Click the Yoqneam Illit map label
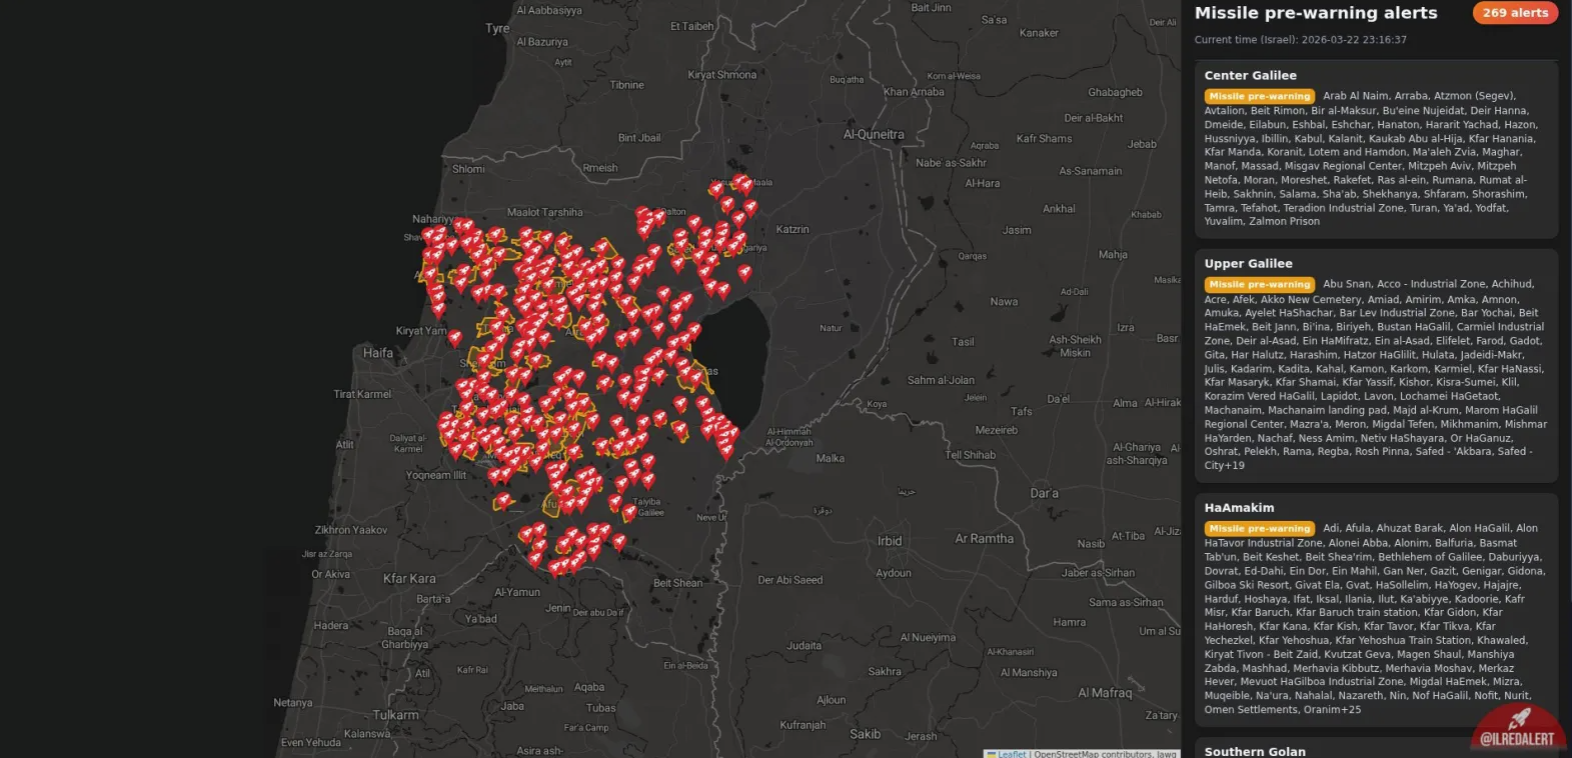The image size is (1572, 758). click(x=436, y=475)
